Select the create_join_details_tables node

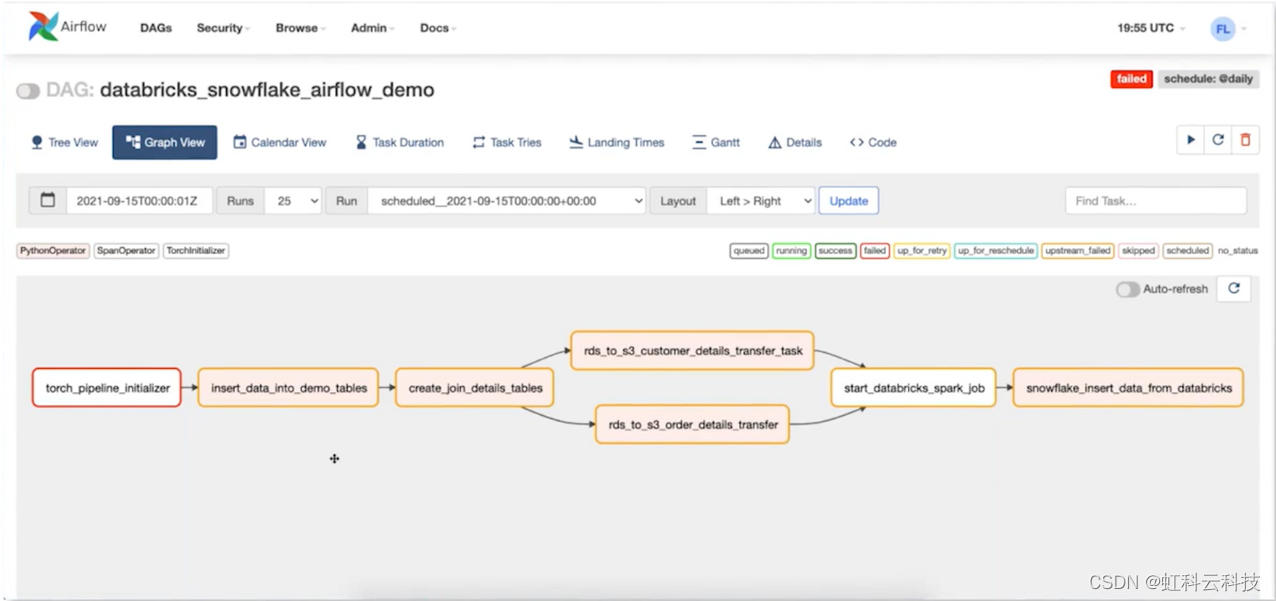(475, 388)
